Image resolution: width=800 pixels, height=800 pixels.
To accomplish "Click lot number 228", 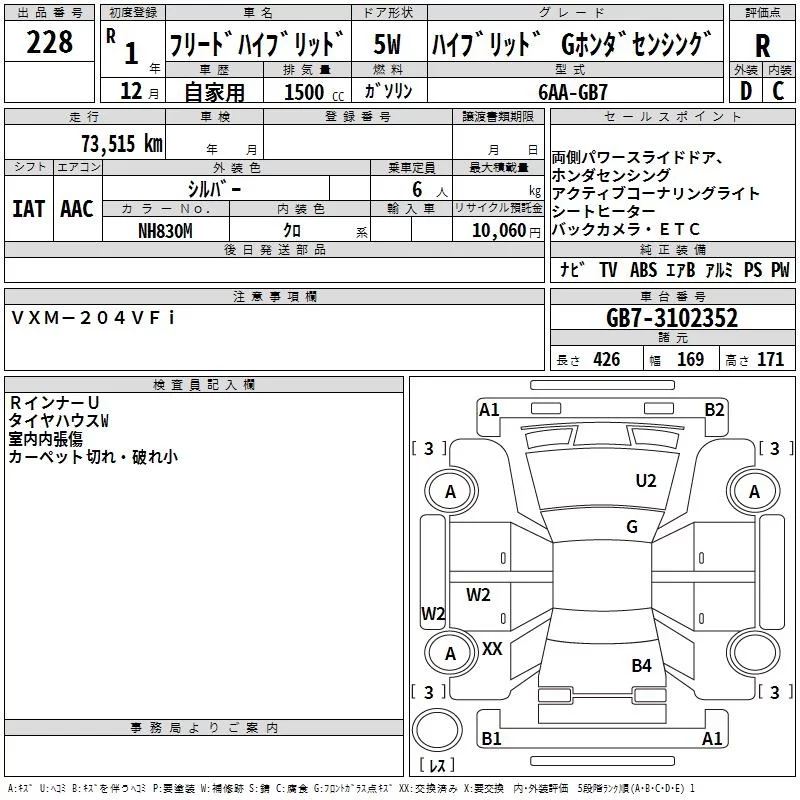I will click(x=50, y=42).
